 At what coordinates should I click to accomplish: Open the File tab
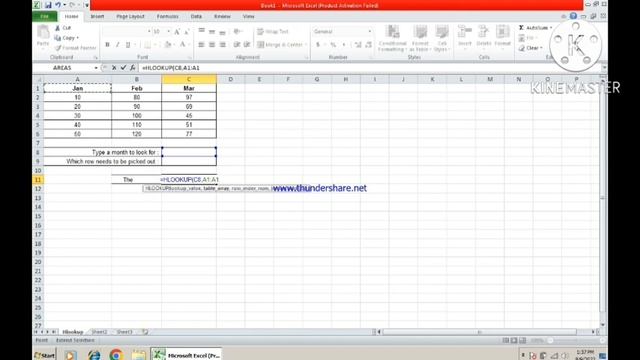(x=44, y=16)
